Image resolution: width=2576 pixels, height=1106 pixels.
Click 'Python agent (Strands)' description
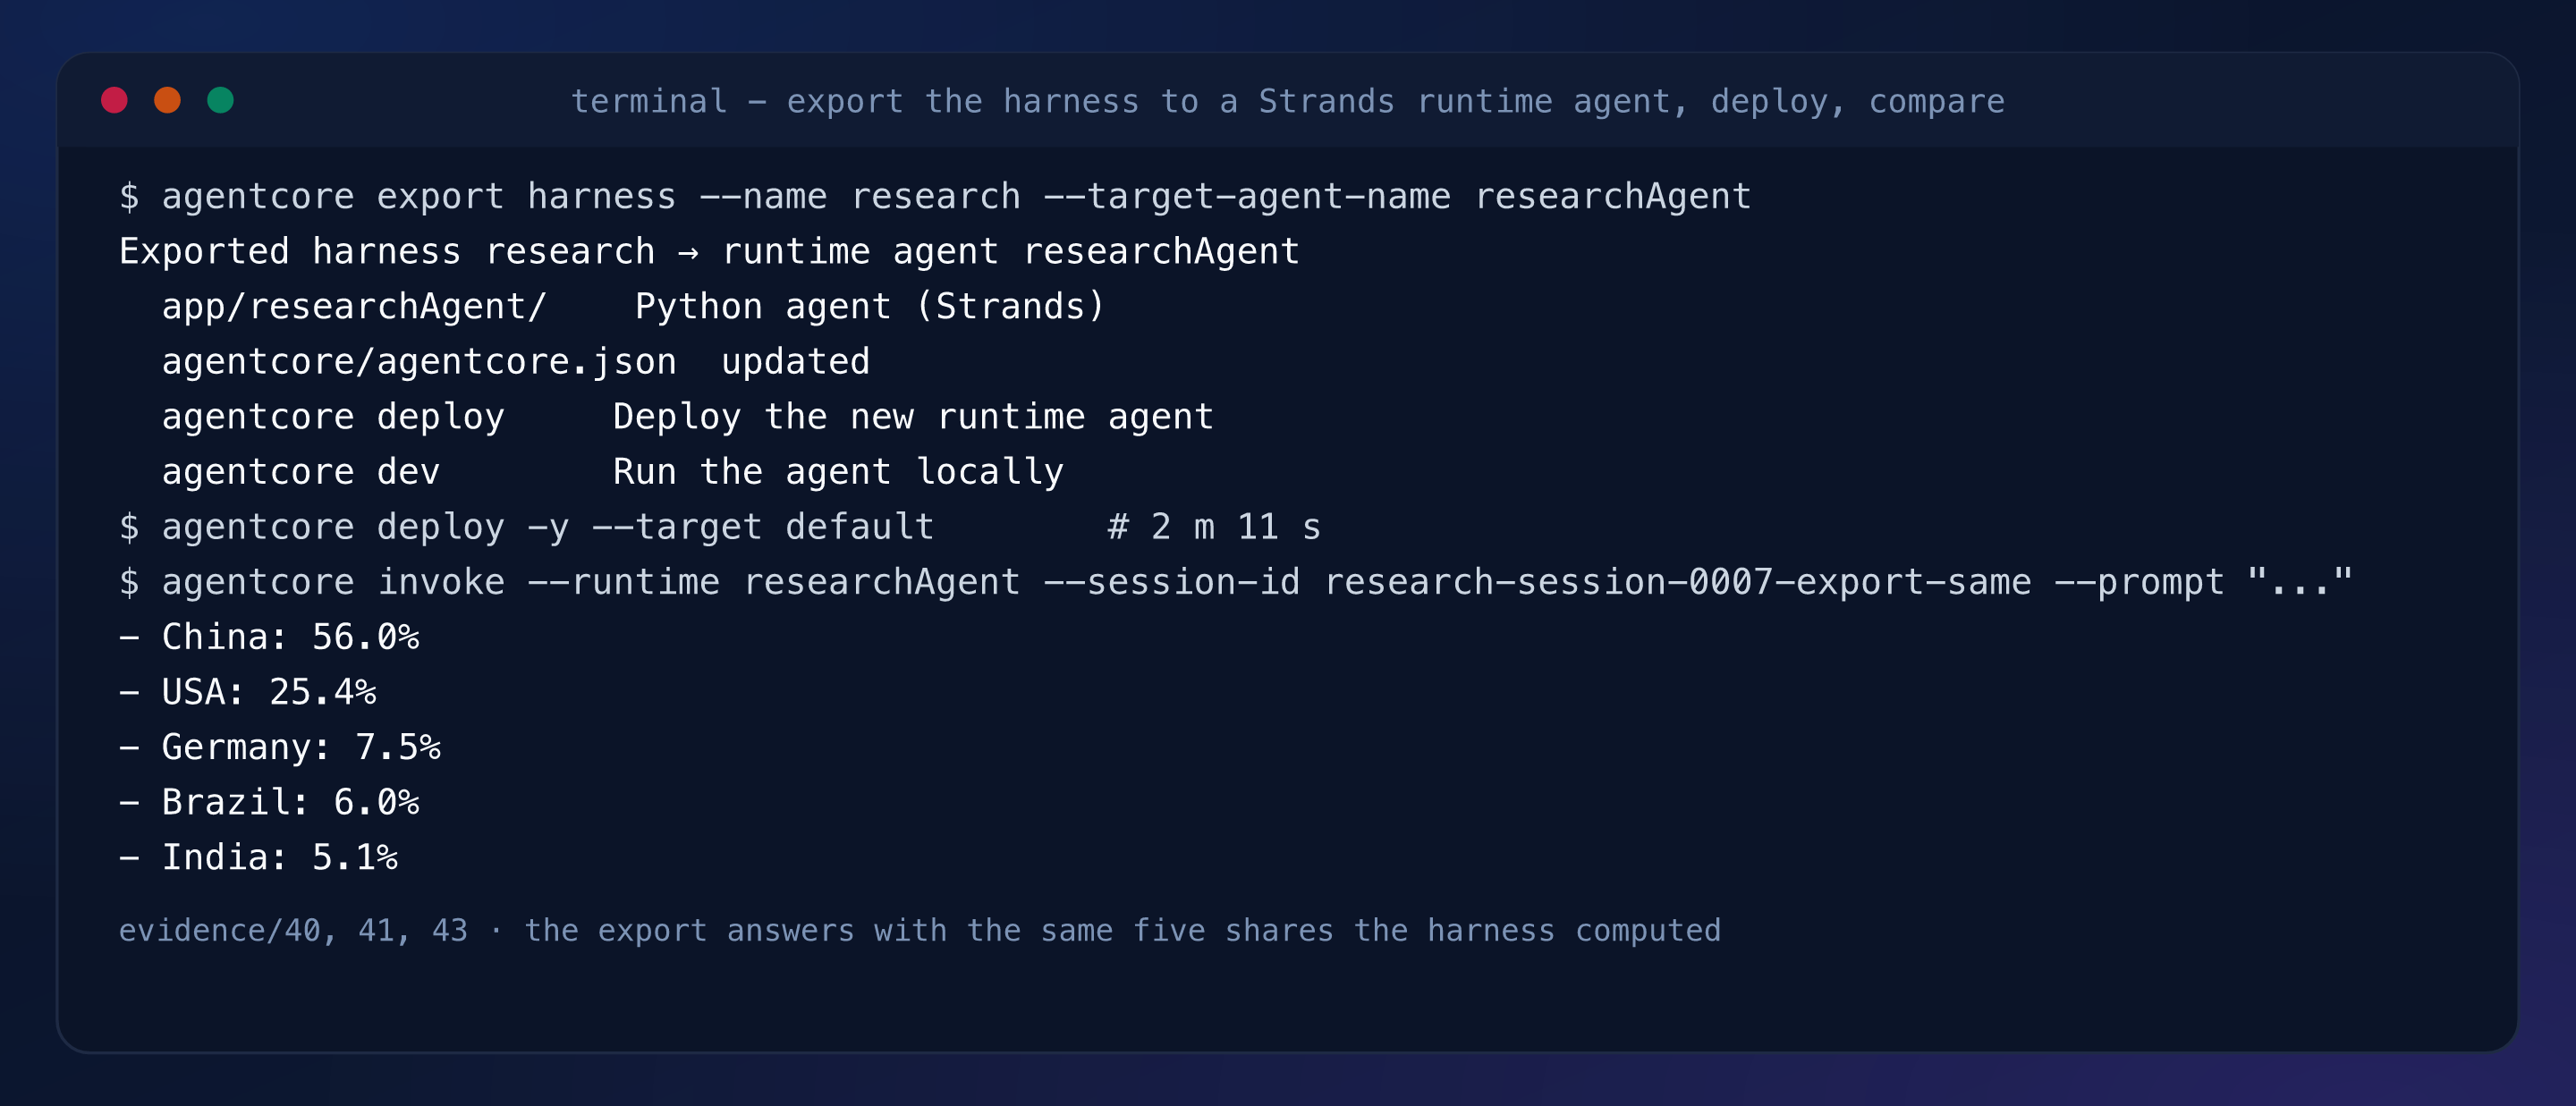869,306
